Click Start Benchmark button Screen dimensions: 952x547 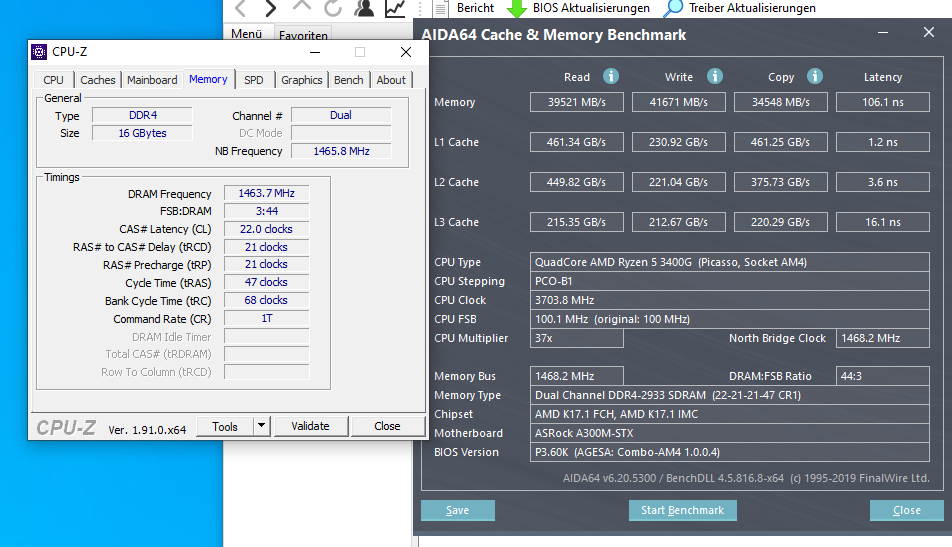point(682,510)
